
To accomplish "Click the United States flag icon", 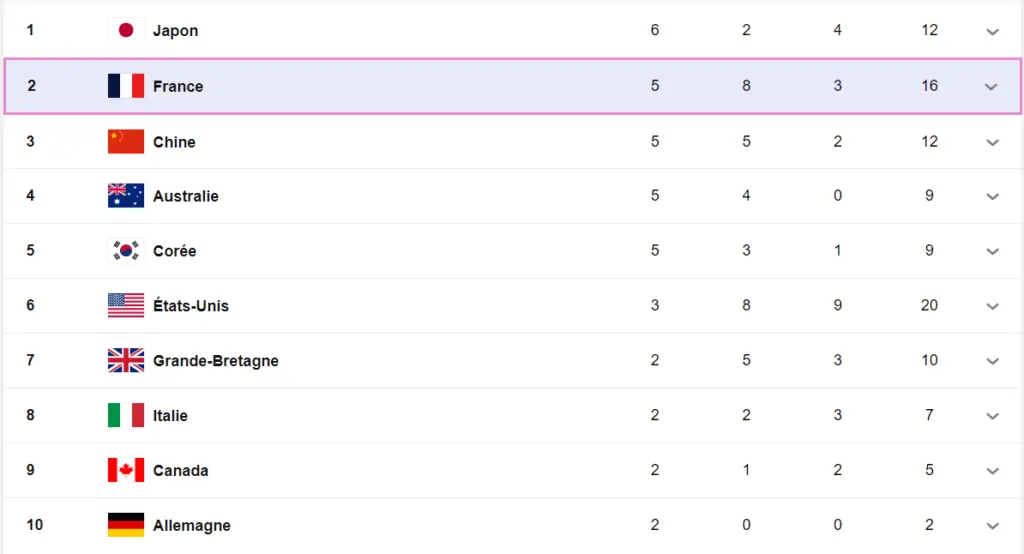I will coord(126,306).
